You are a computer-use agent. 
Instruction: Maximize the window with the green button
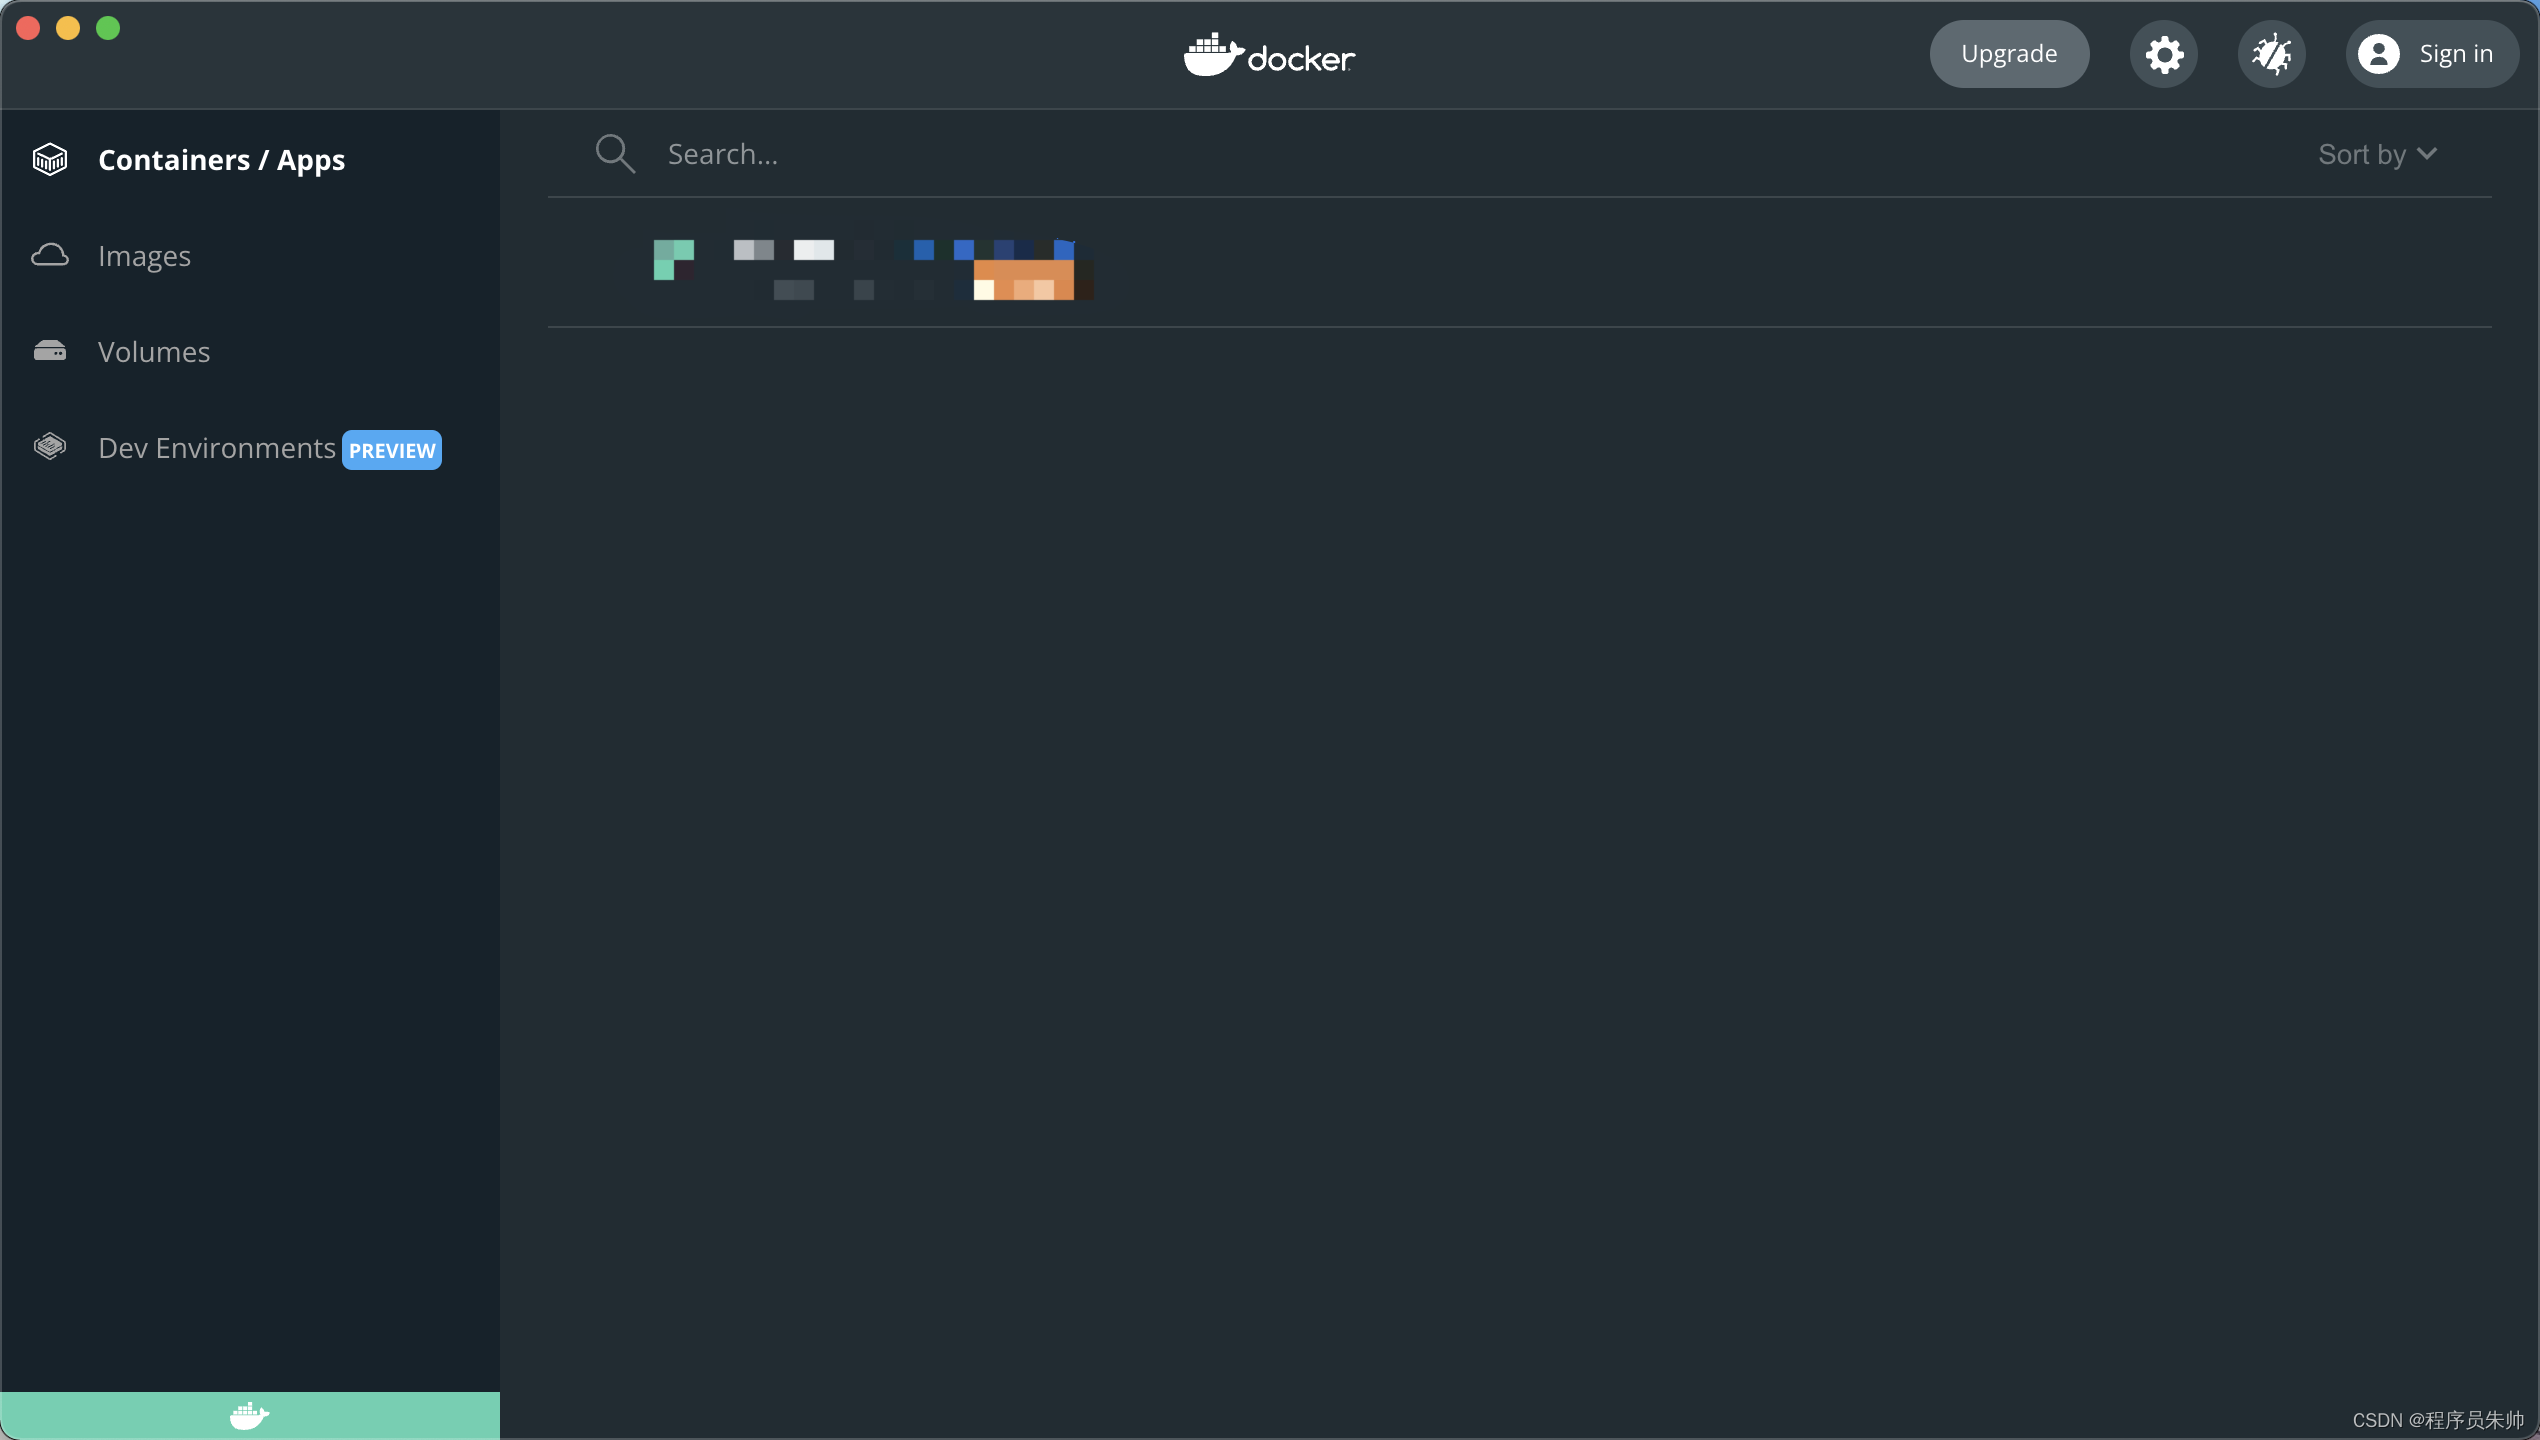point(108,28)
